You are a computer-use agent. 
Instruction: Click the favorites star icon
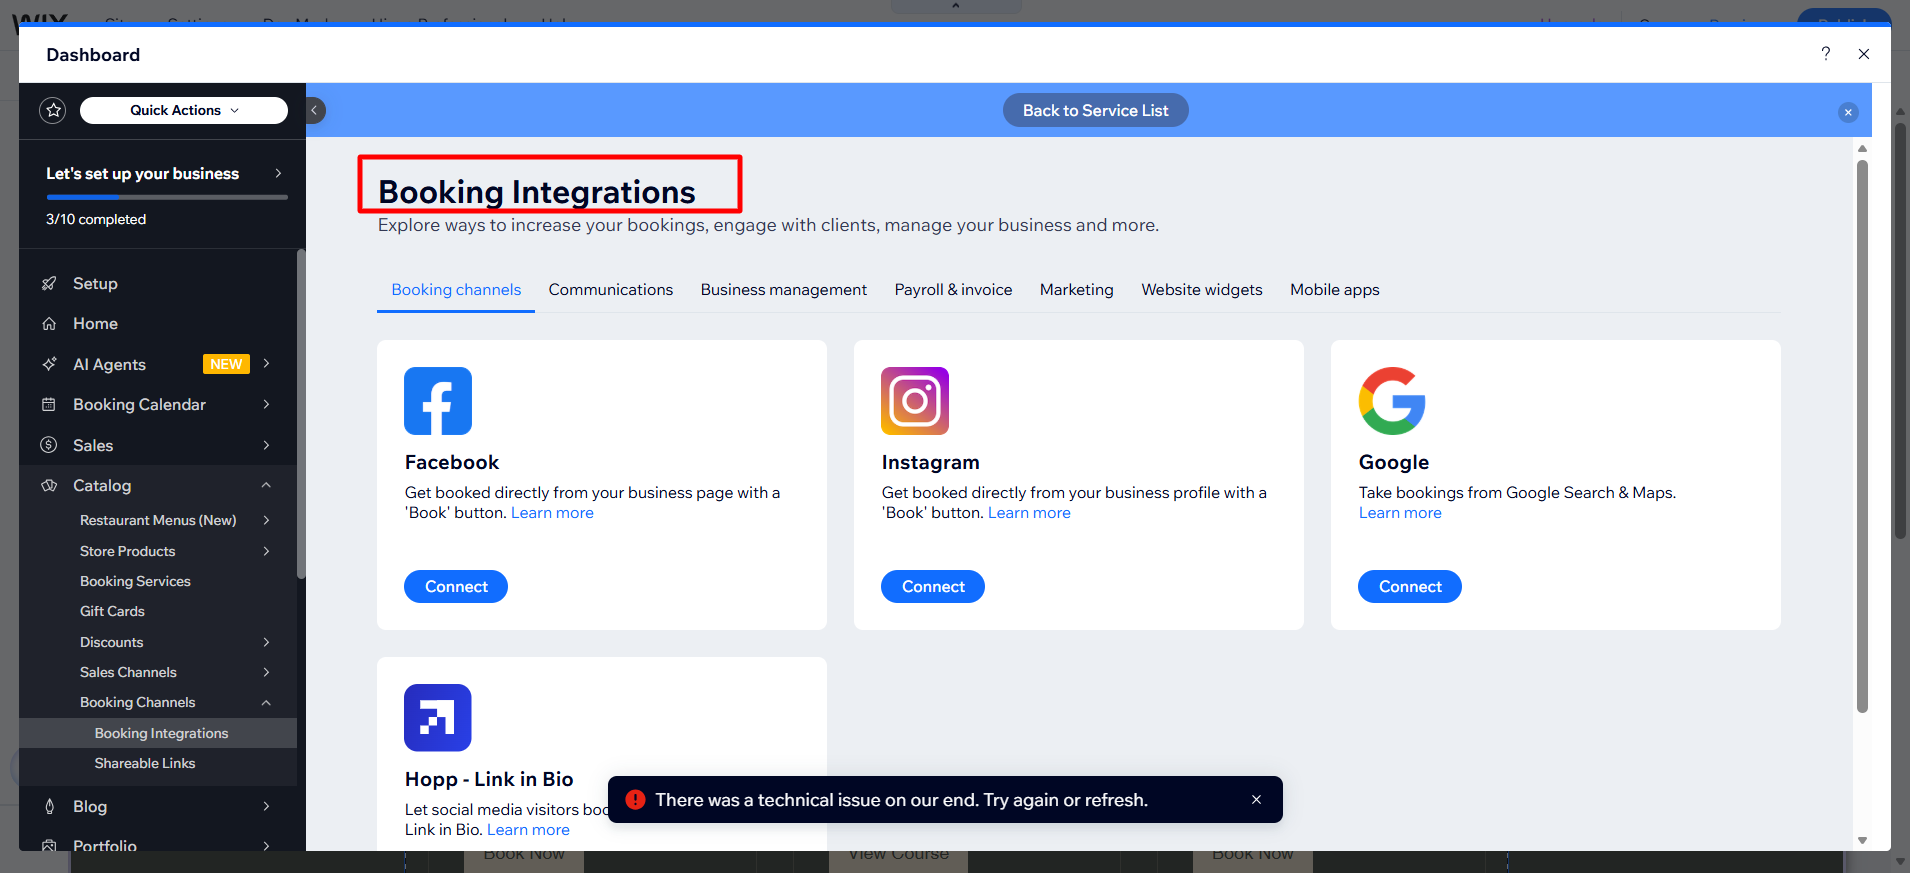click(53, 110)
